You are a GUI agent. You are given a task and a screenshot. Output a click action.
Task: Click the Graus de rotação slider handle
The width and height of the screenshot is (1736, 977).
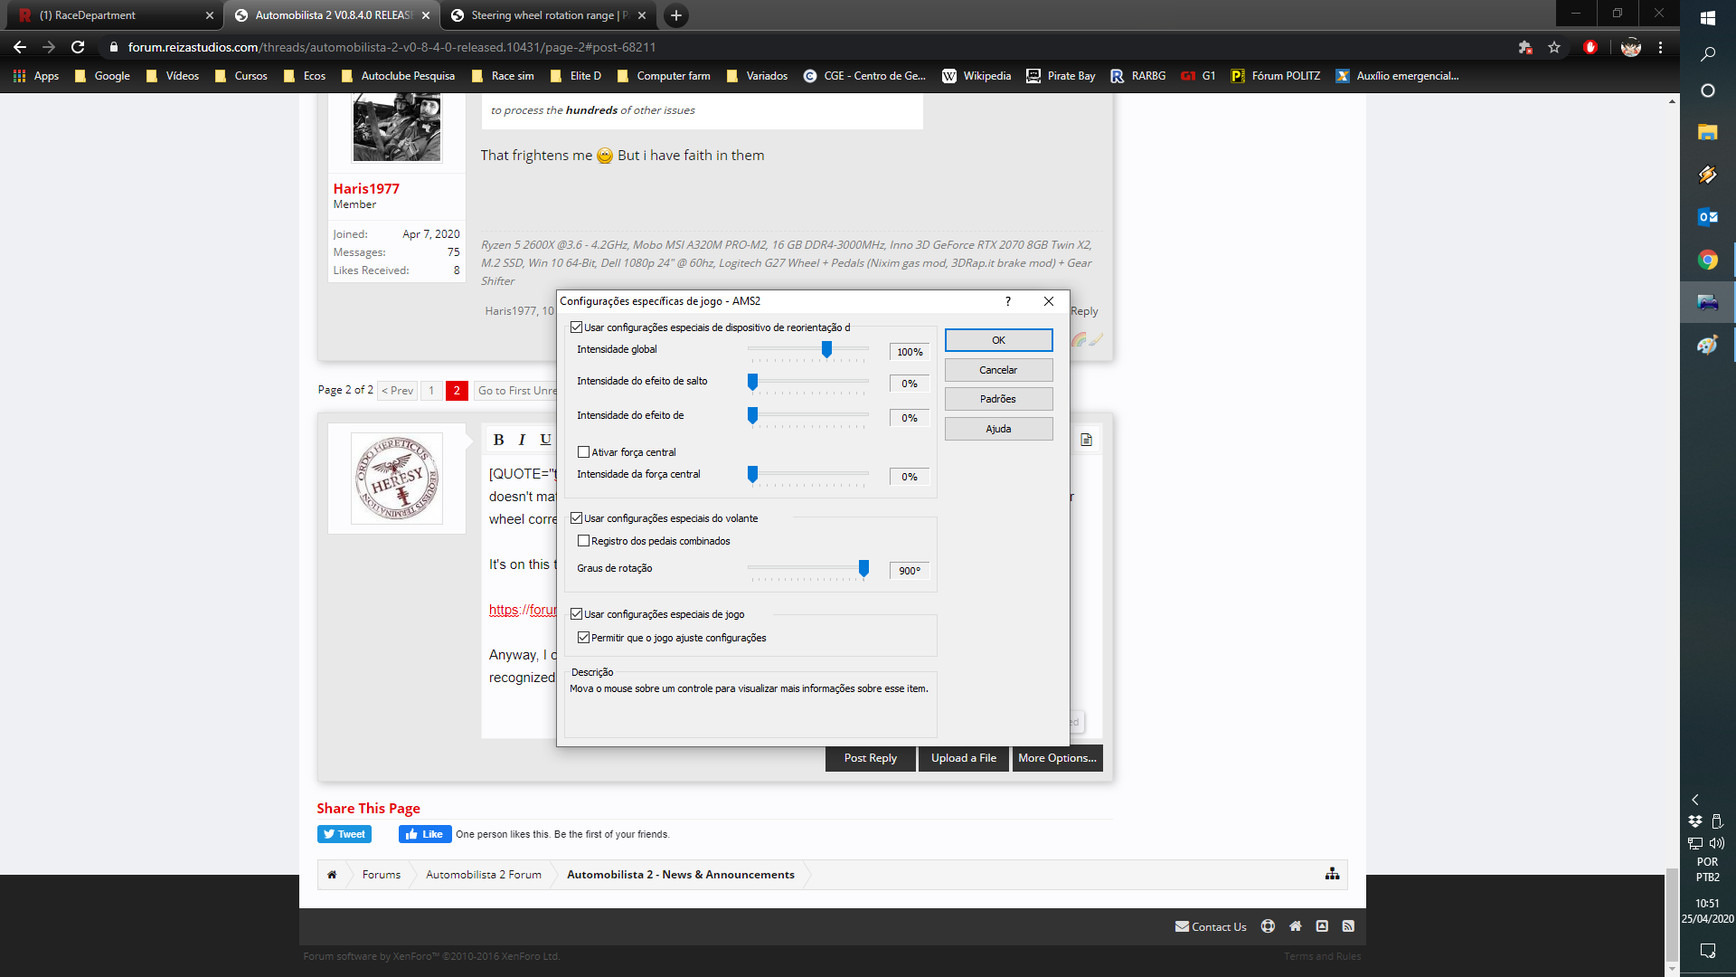(x=864, y=568)
